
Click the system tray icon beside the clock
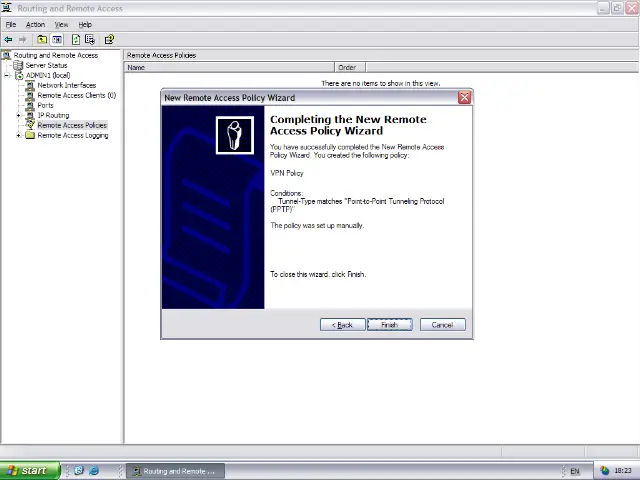(x=604, y=471)
